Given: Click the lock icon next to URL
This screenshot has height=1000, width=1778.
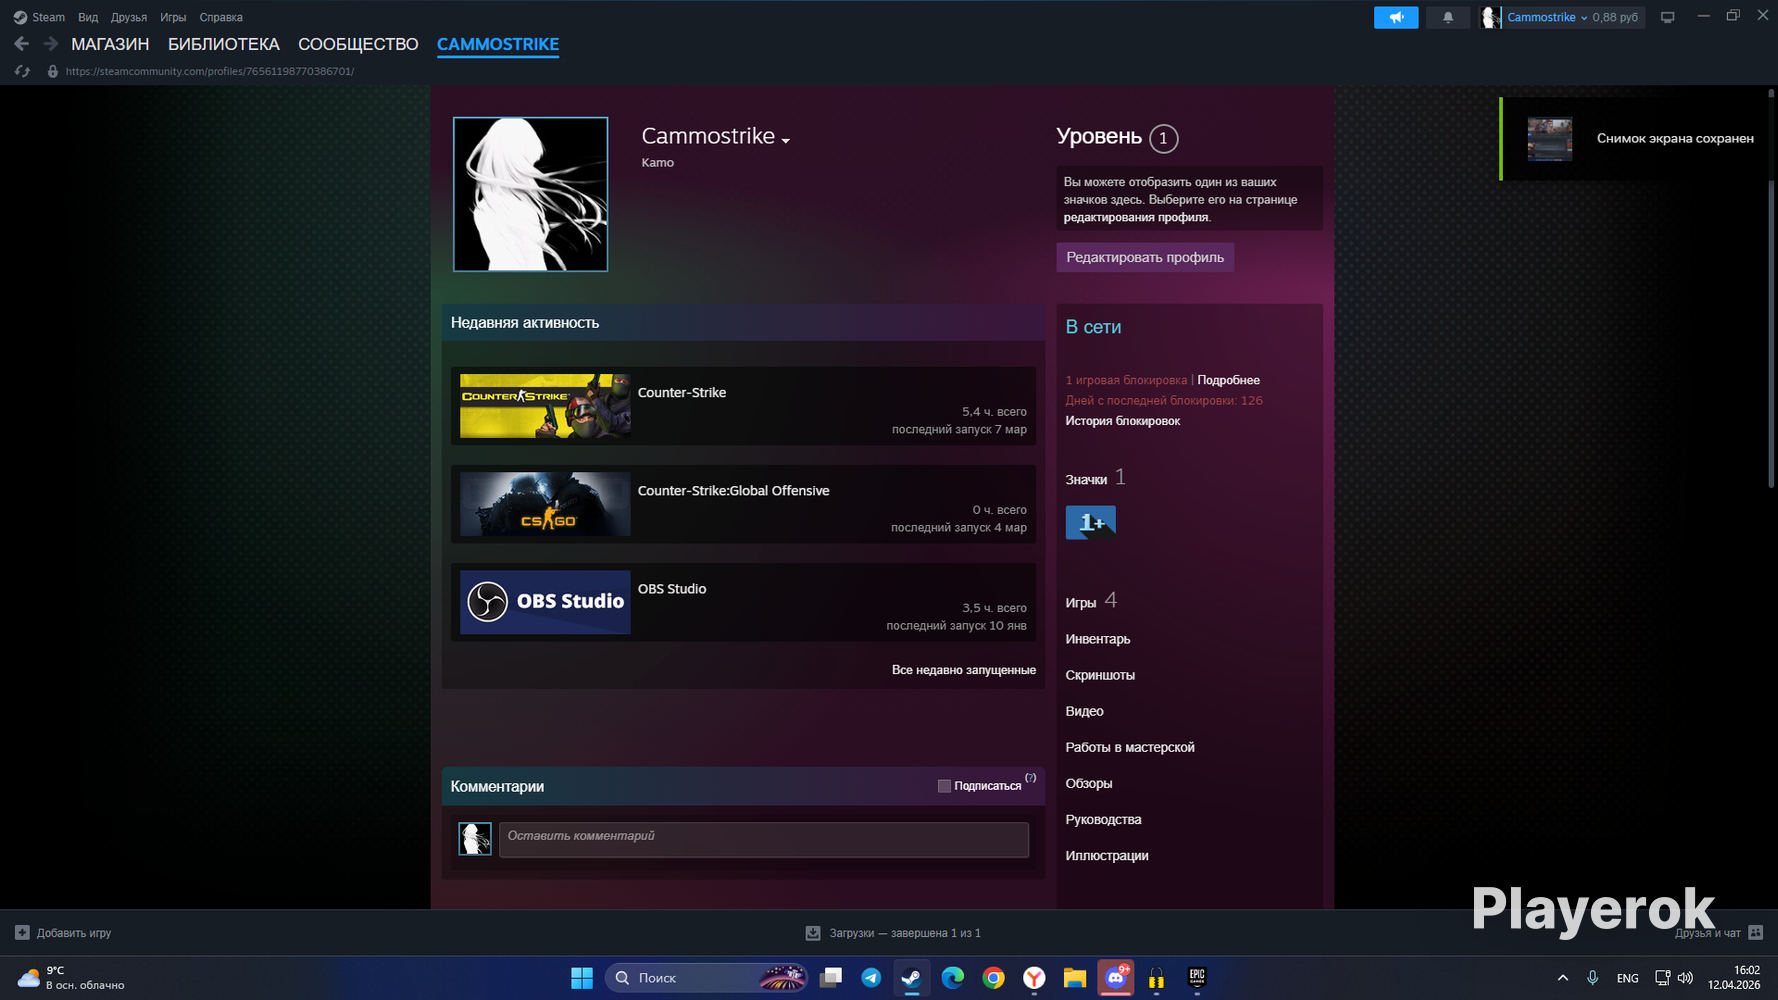Looking at the screenshot, I should point(53,71).
